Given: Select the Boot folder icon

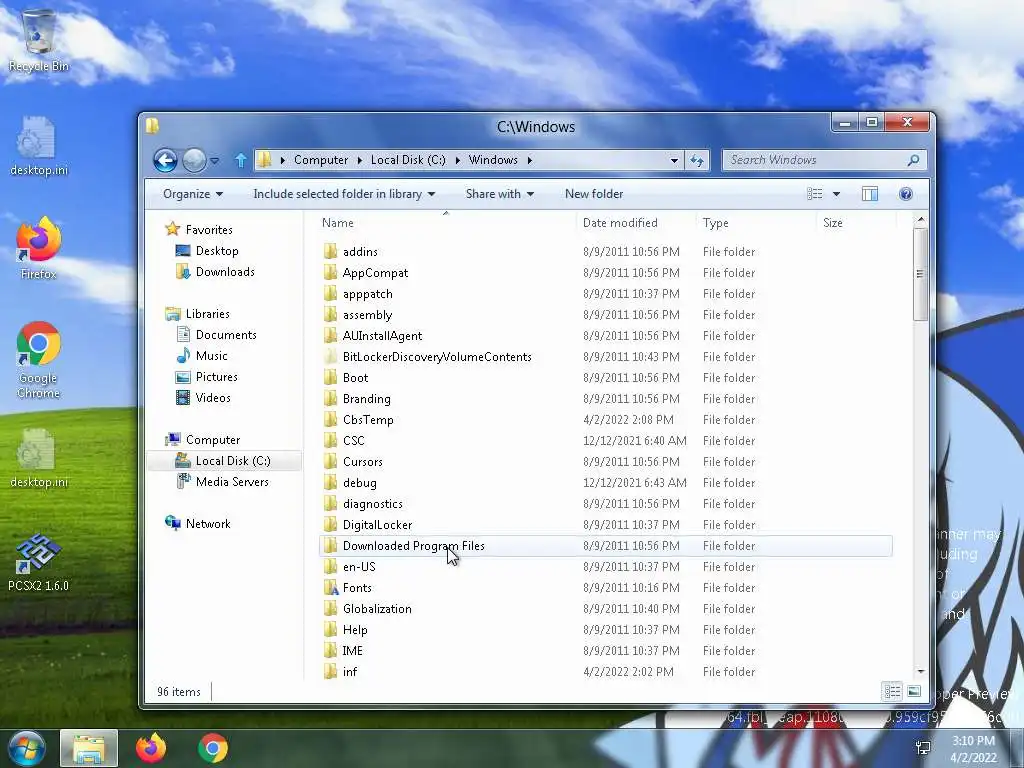Looking at the screenshot, I should [x=330, y=377].
